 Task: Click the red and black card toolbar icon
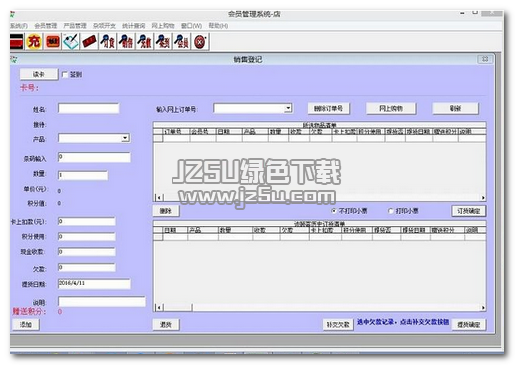point(16,42)
